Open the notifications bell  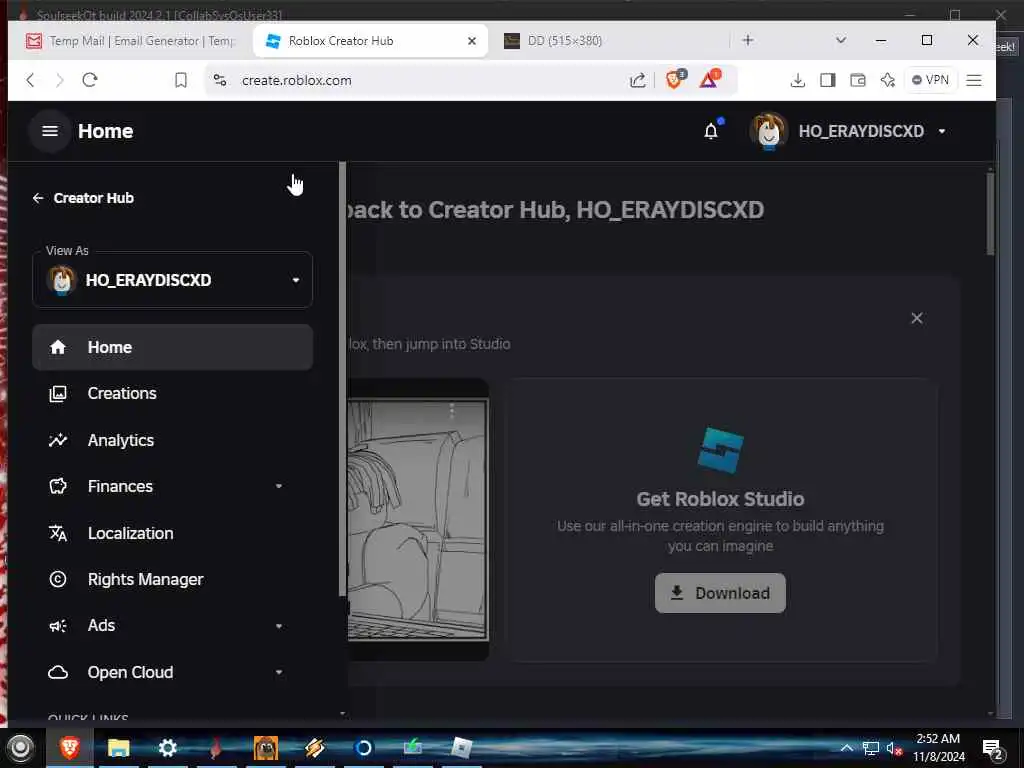[711, 131]
